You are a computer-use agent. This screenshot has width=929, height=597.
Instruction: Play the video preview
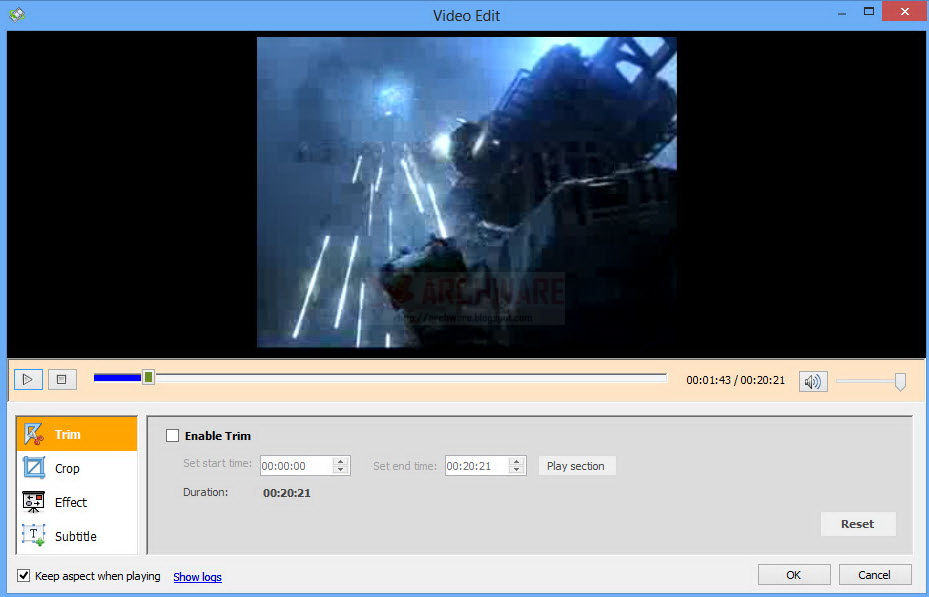[x=28, y=380]
